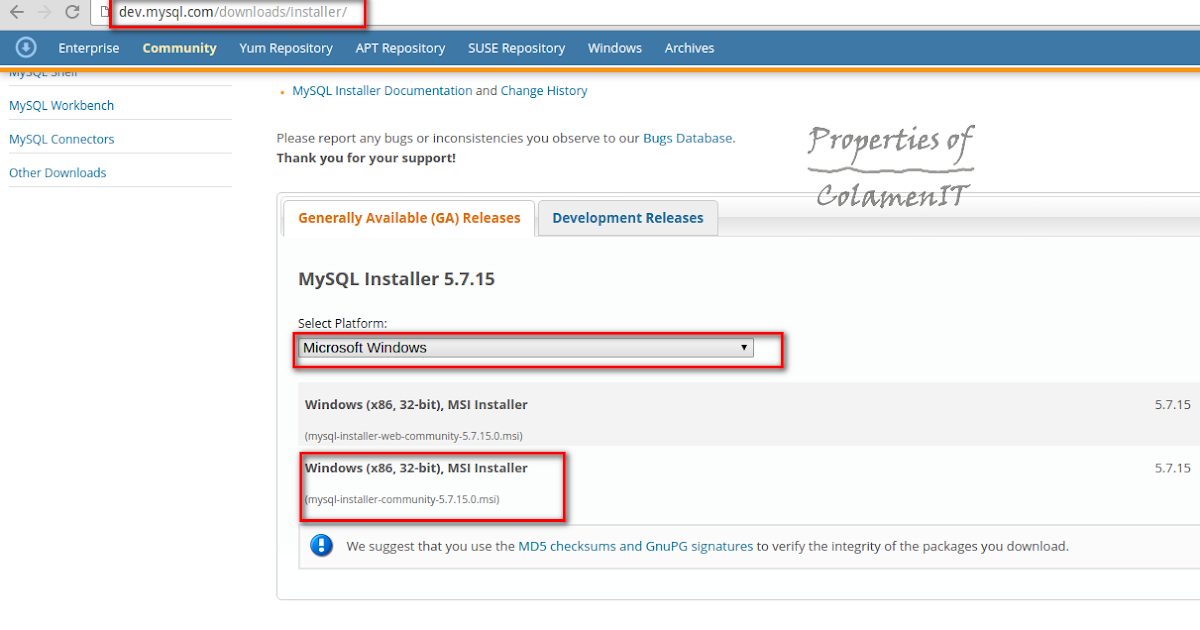Open the Yum Repository menu

(286, 47)
